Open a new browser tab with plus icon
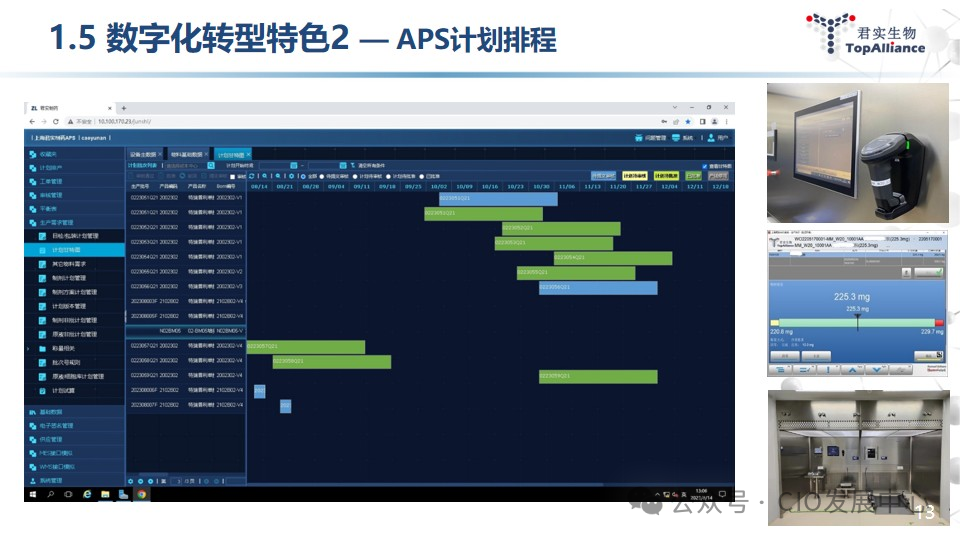Viewport: 960px width, 540px height. [x=124, y=108]
